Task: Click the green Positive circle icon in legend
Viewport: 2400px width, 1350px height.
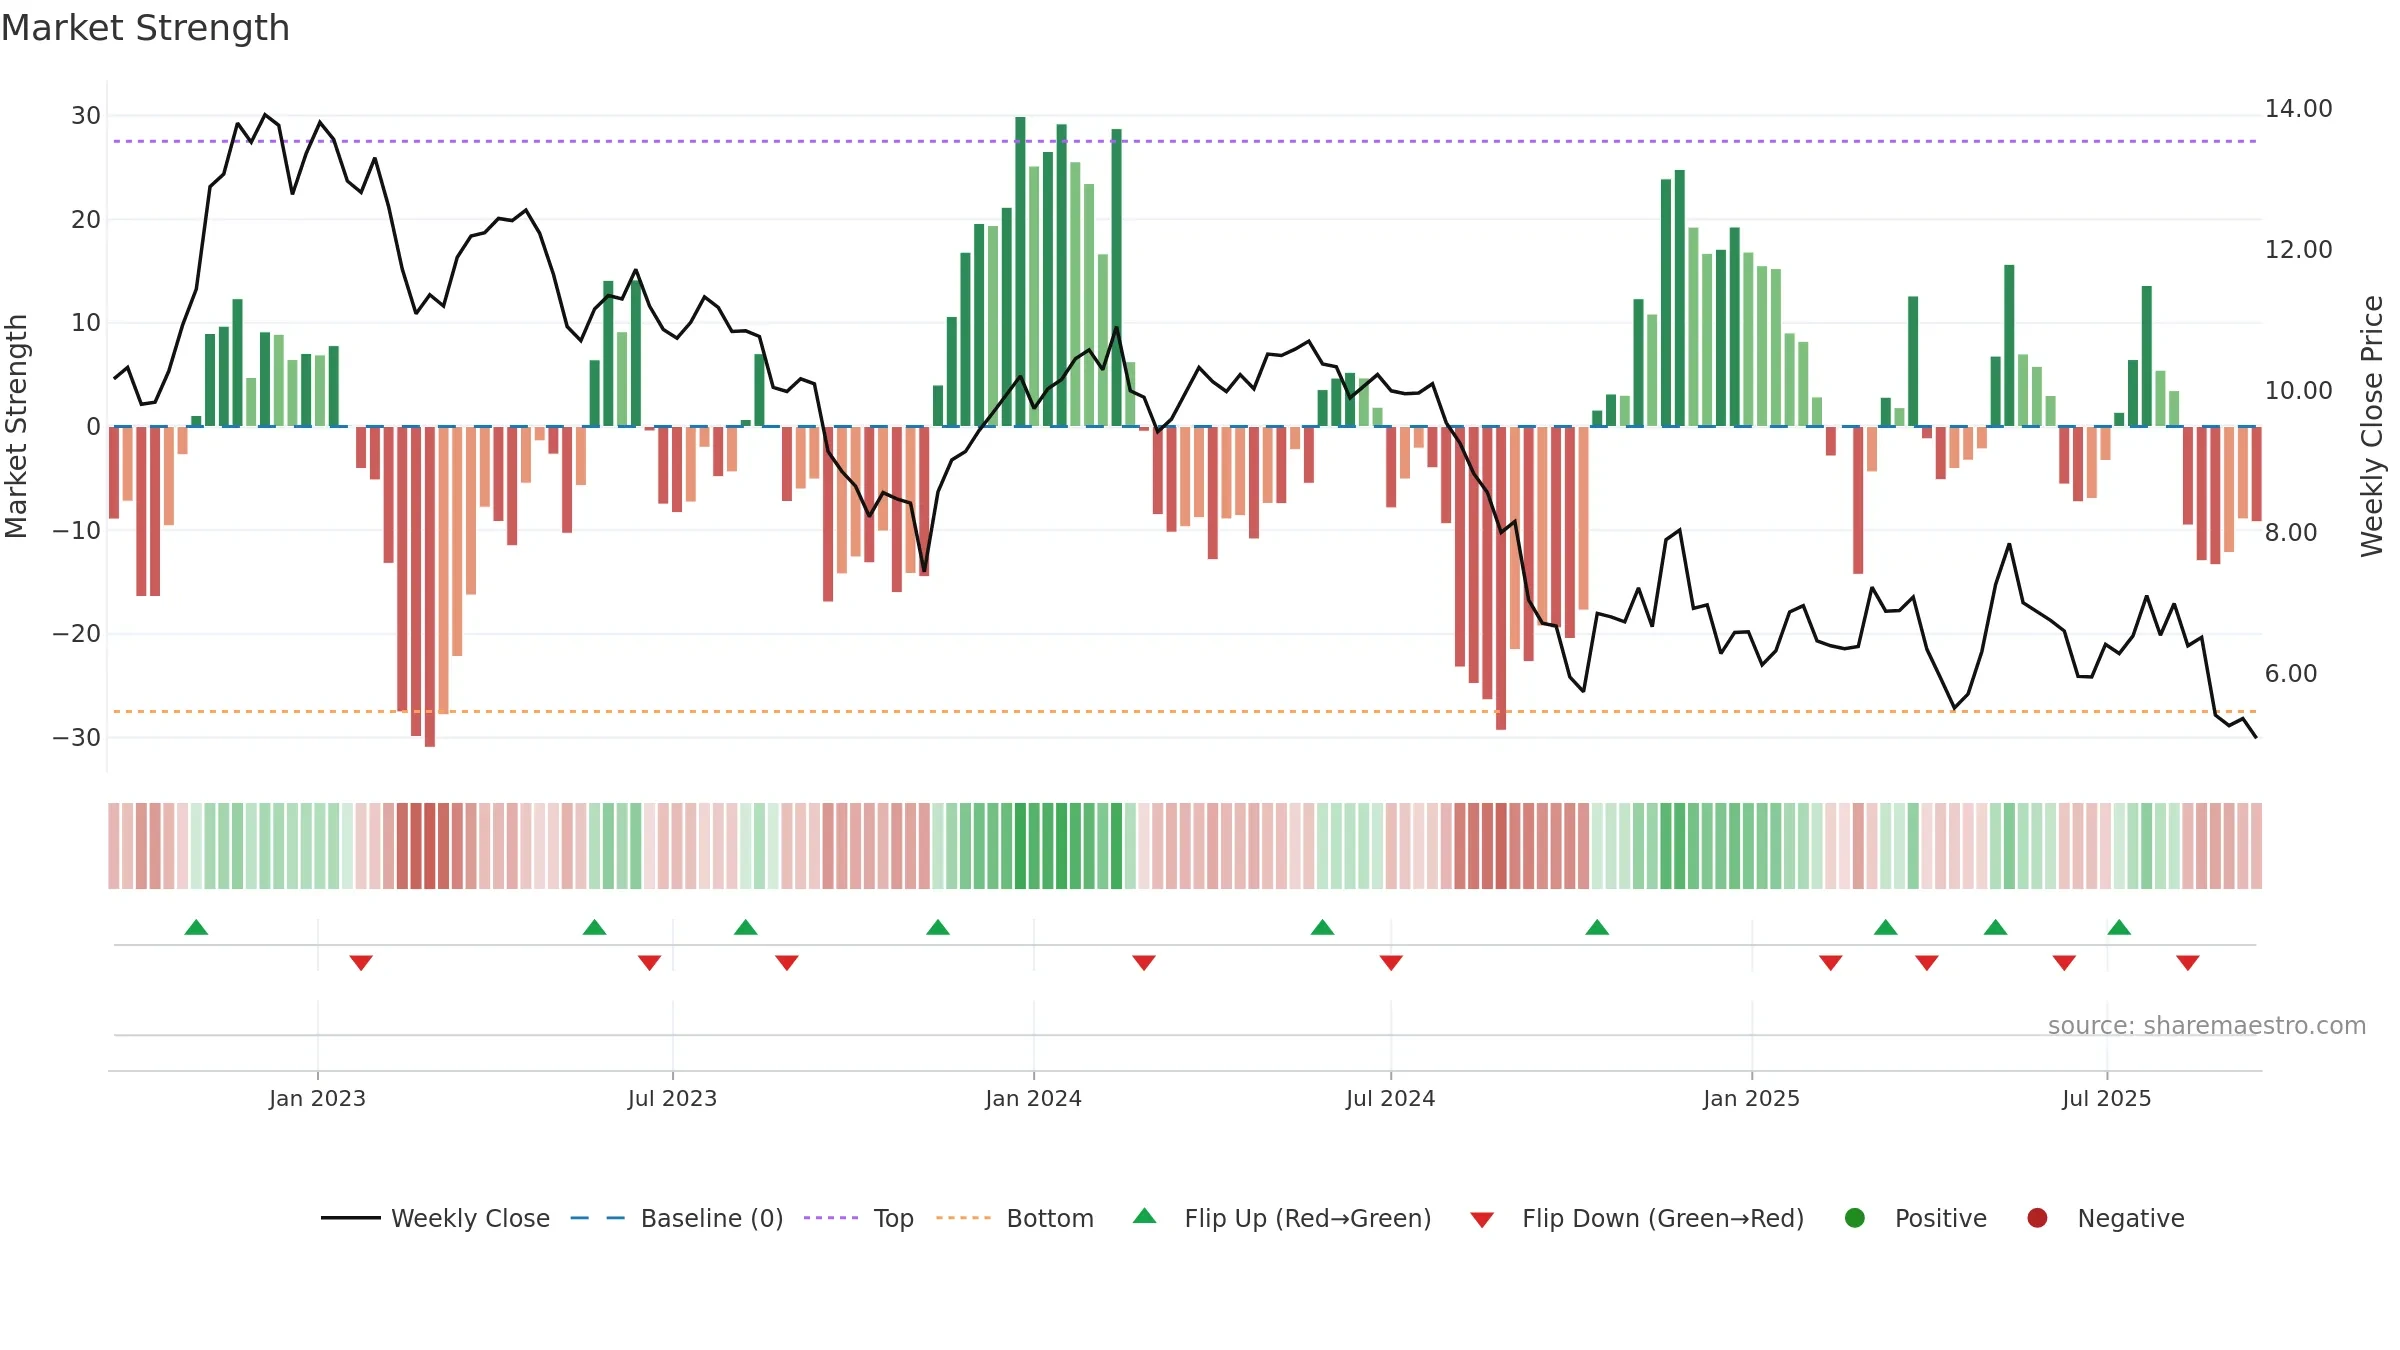Action: (x=1855, y=1218)
